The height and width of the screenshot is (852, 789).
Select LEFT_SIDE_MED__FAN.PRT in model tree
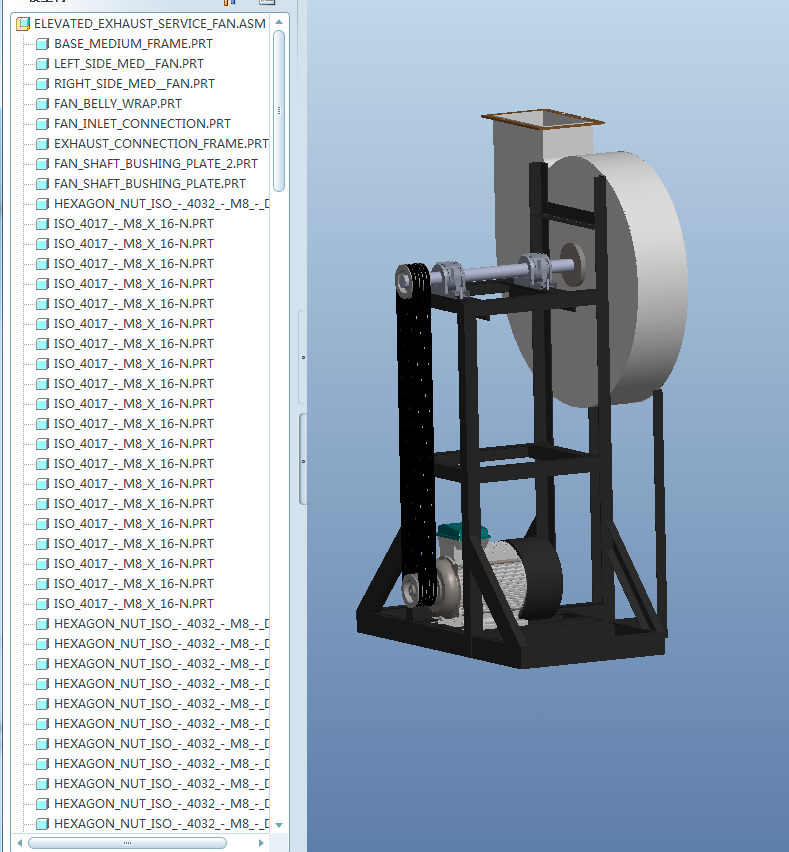(x=129, y=64)
